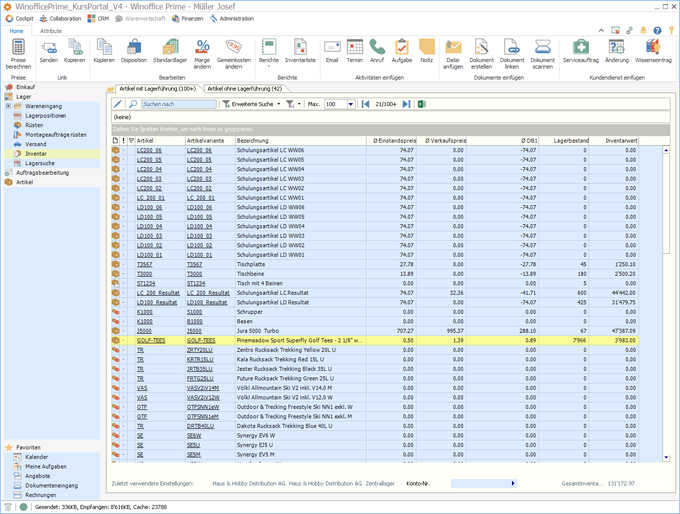680x514 pixels.
Task: Click the Kopieren icon in Link group
Action: (75, 47)
